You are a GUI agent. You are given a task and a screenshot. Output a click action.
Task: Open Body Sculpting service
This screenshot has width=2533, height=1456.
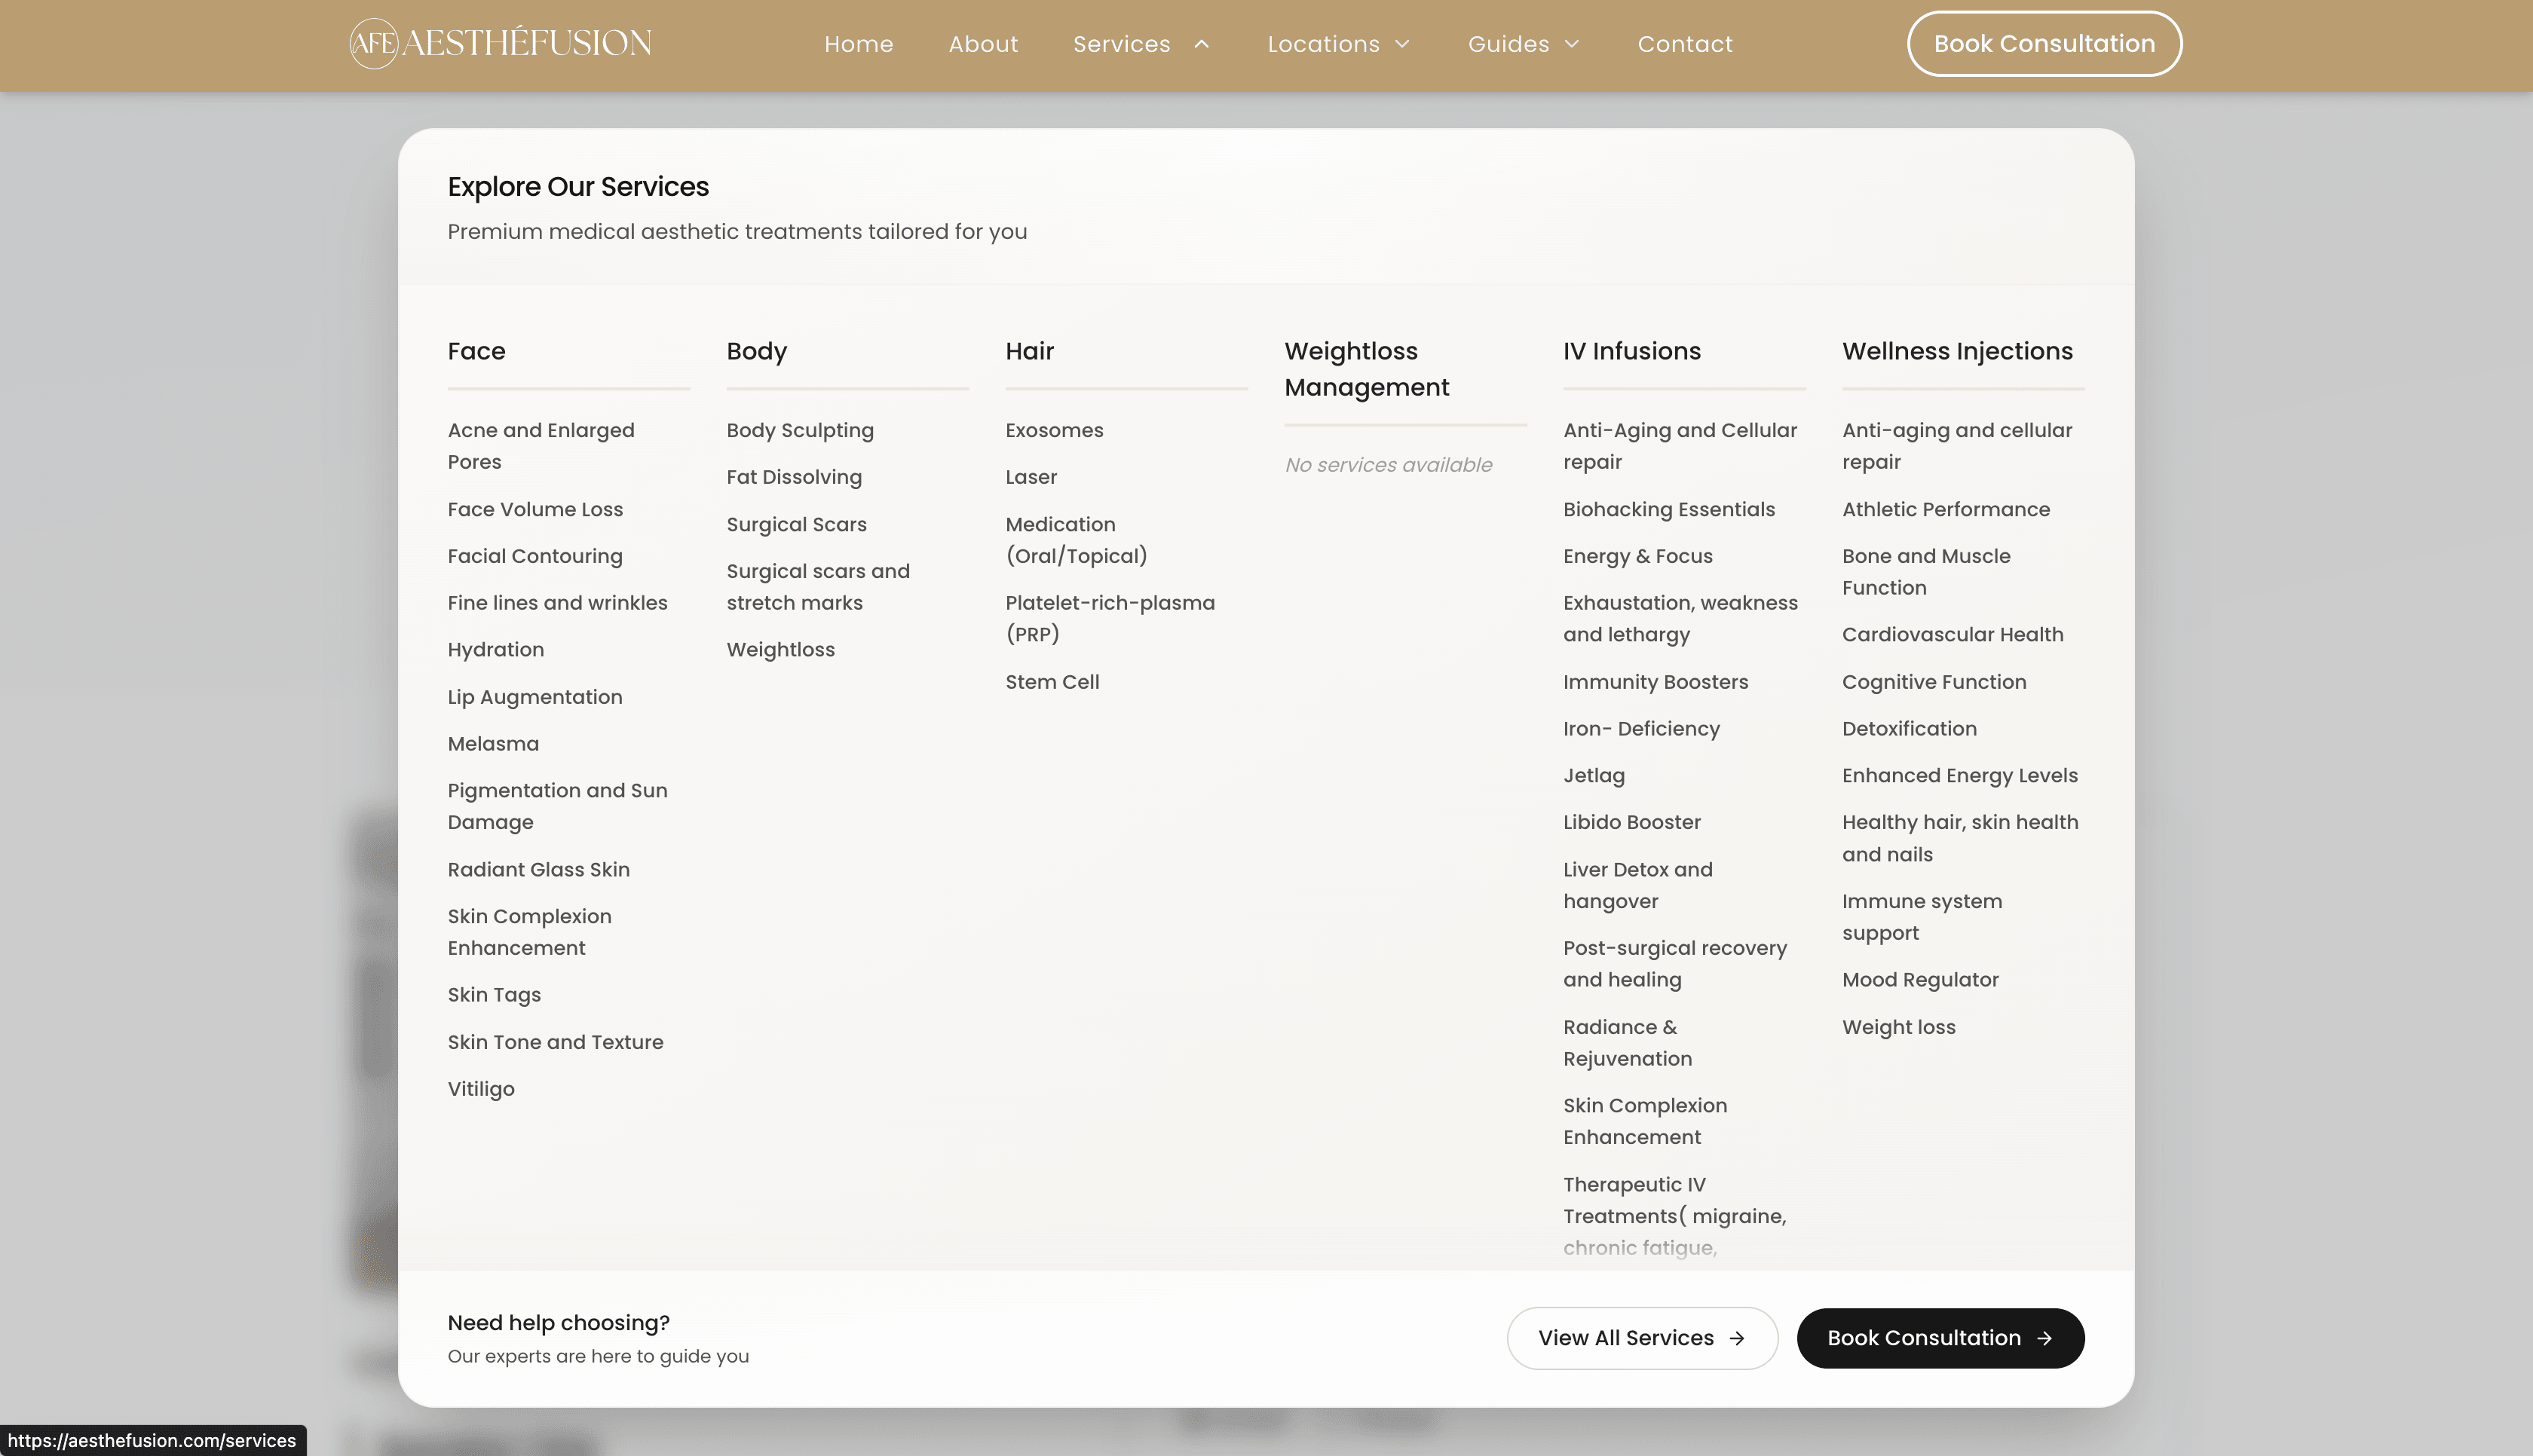point(800,430)
